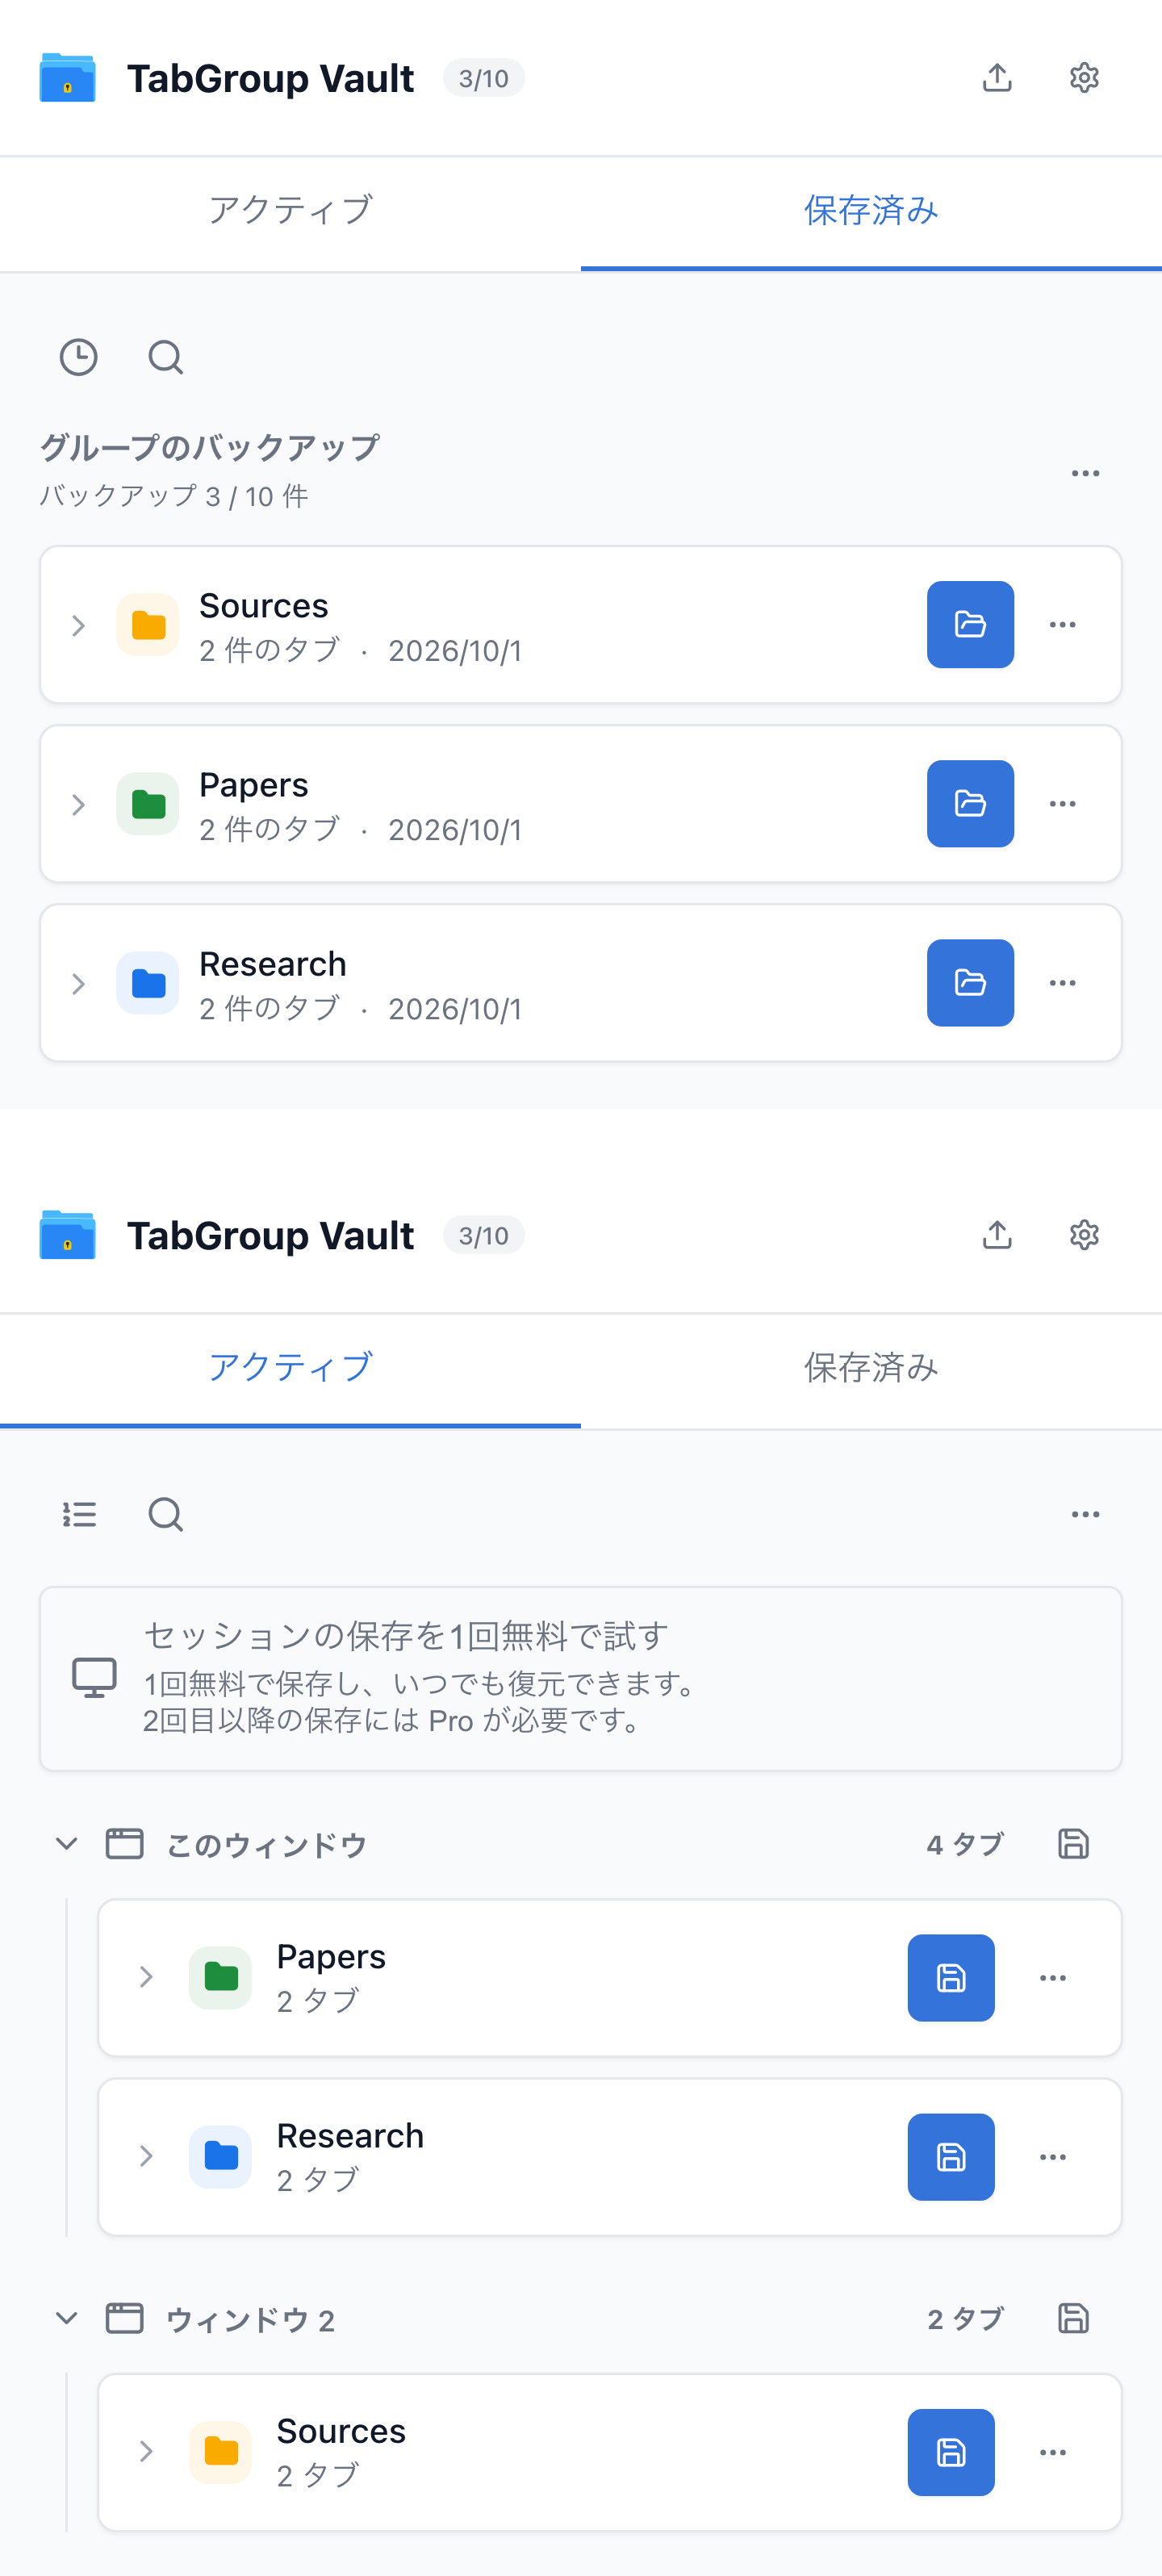Open more options for saved Sources backup
The height and width of the screenshot is (2576, 1162).
[x=1062, y=624]
